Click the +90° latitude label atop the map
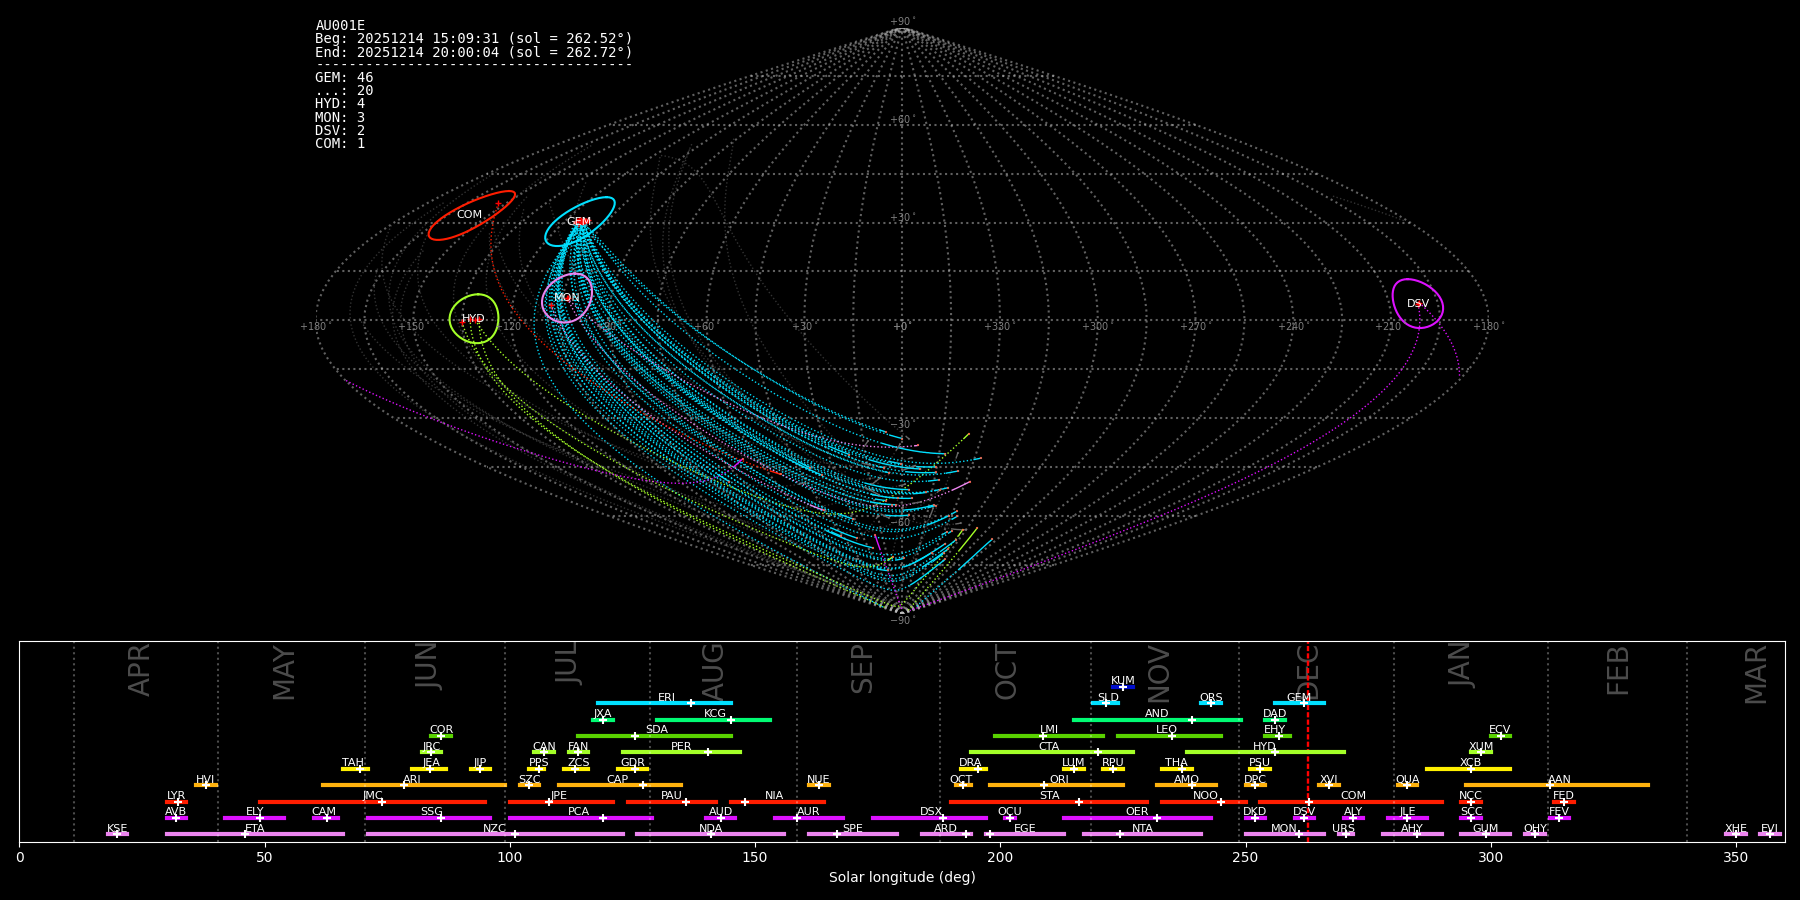Screen dimensions: 1800x900 (901, 22)
